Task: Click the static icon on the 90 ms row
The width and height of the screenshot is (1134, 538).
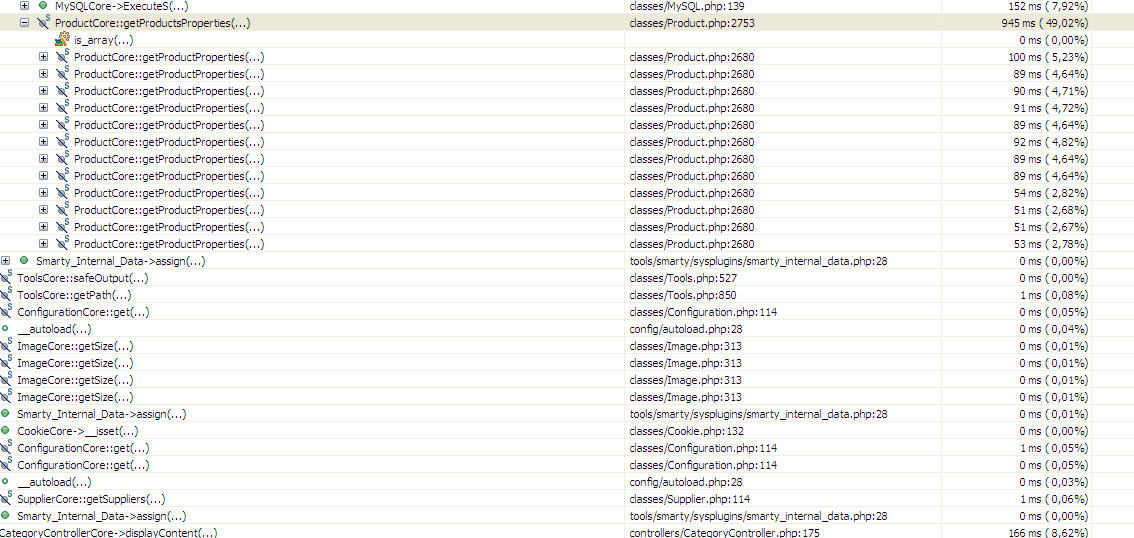Action: 62,90
